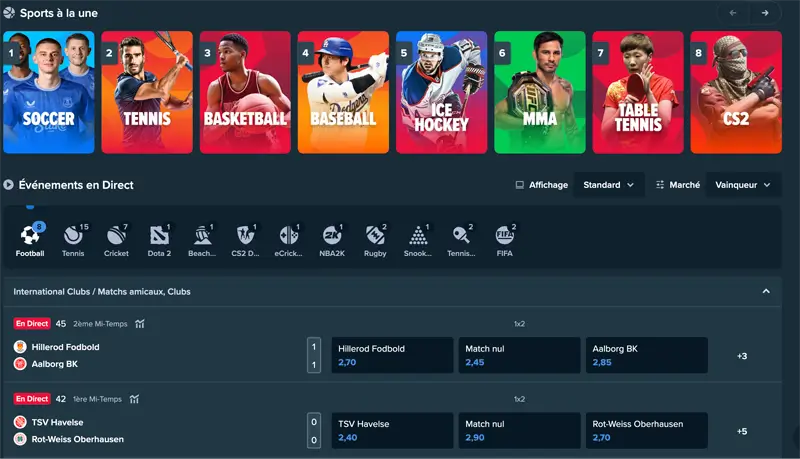This screenshot has height=459, width=800.
Task: Click En Direct badge on Hillerod match
Action: pyautogui.click(x=32, y=323)
